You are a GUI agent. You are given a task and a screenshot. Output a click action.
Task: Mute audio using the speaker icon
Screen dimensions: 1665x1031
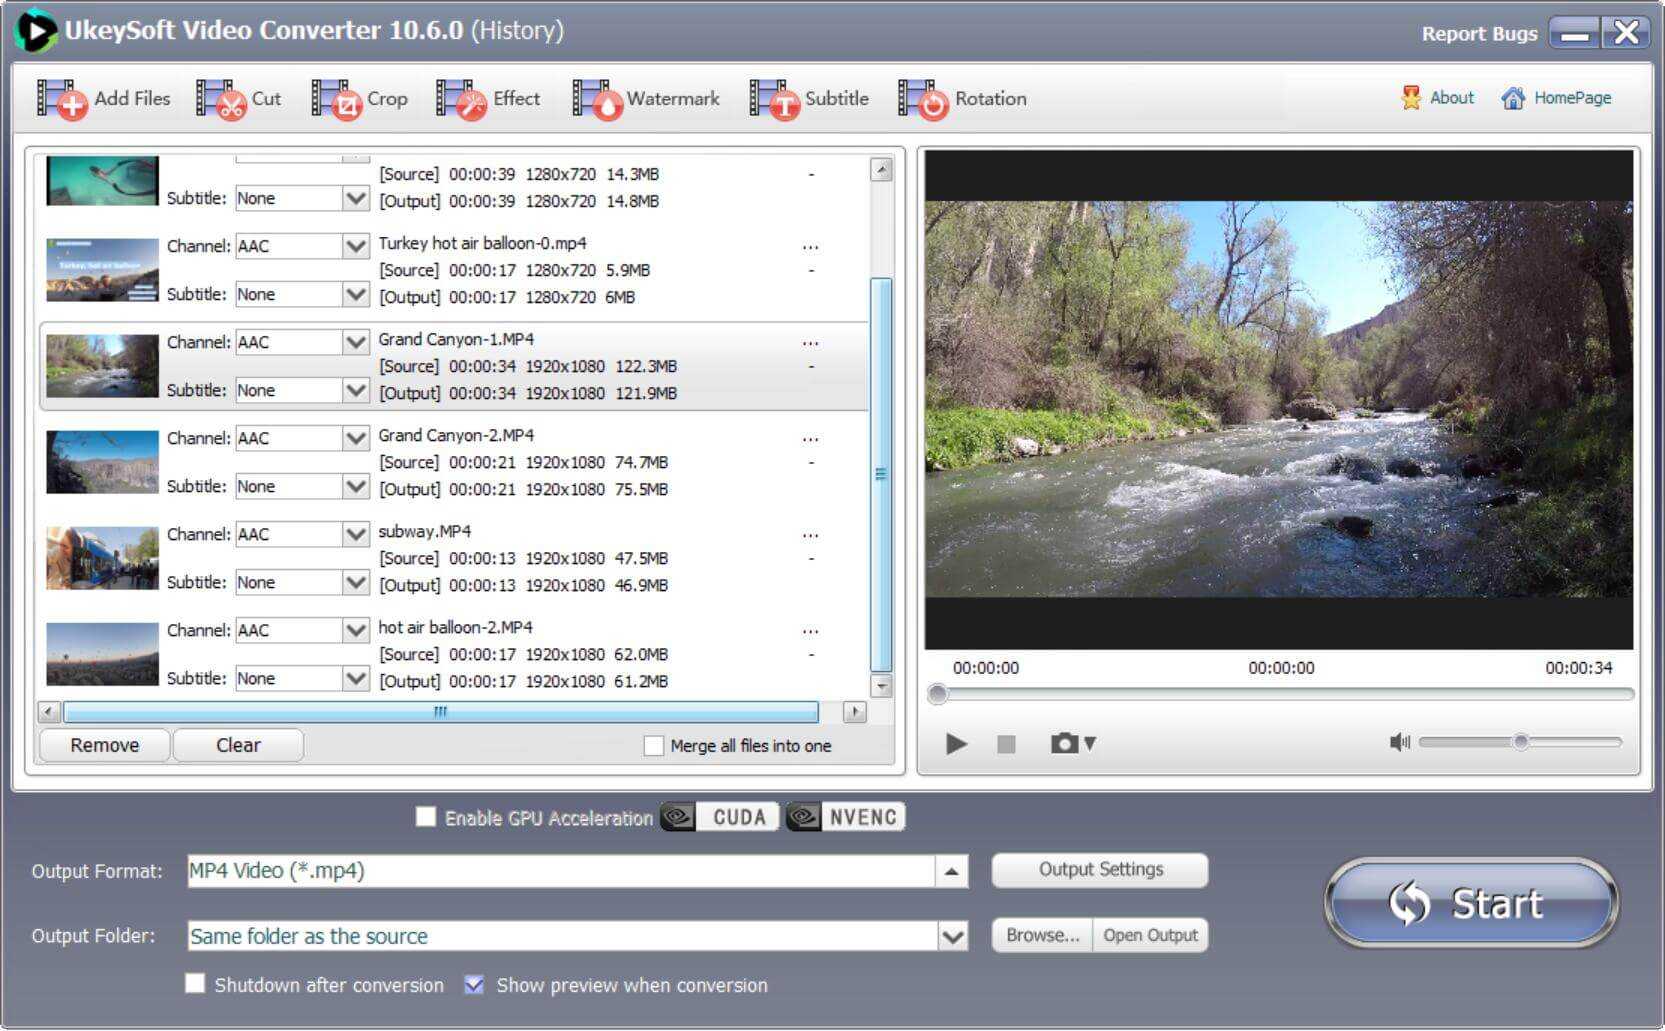1399,742
